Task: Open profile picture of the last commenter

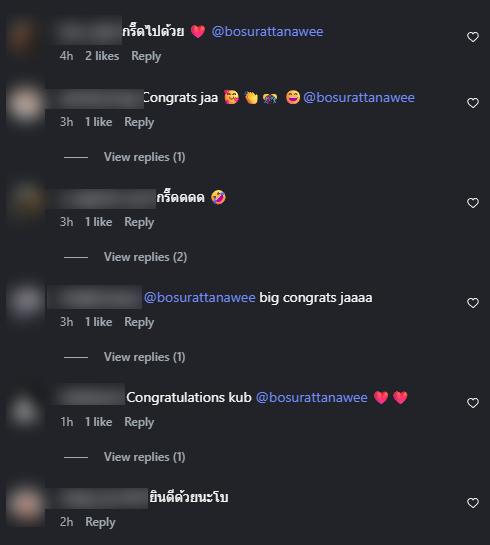Action: [x=25, y=505]
